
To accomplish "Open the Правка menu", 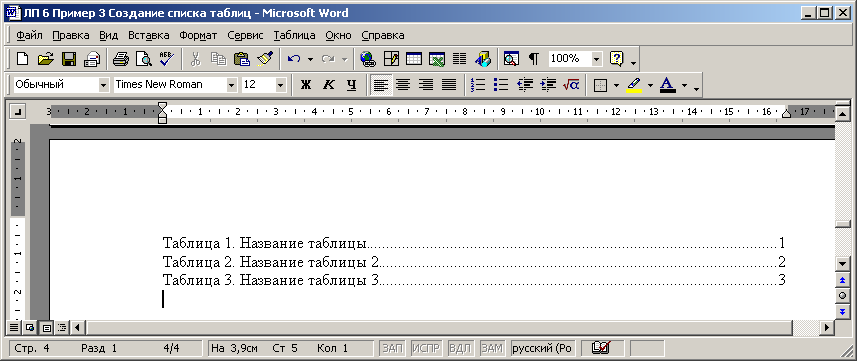I will (71, 36).
